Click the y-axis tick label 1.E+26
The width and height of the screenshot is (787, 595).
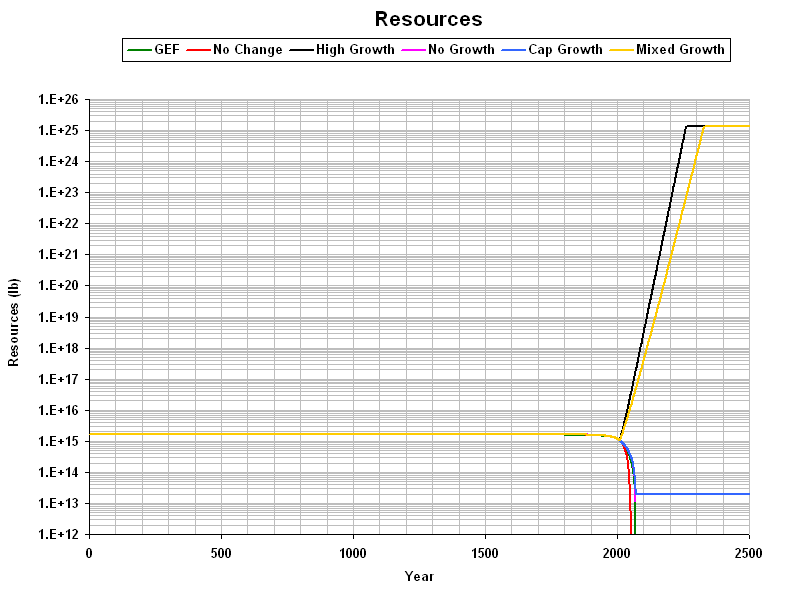point(59,100)
